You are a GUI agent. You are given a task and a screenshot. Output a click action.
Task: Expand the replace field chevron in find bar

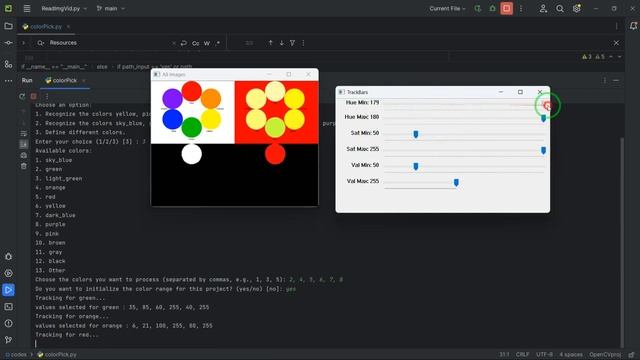[x=24, y=43]
